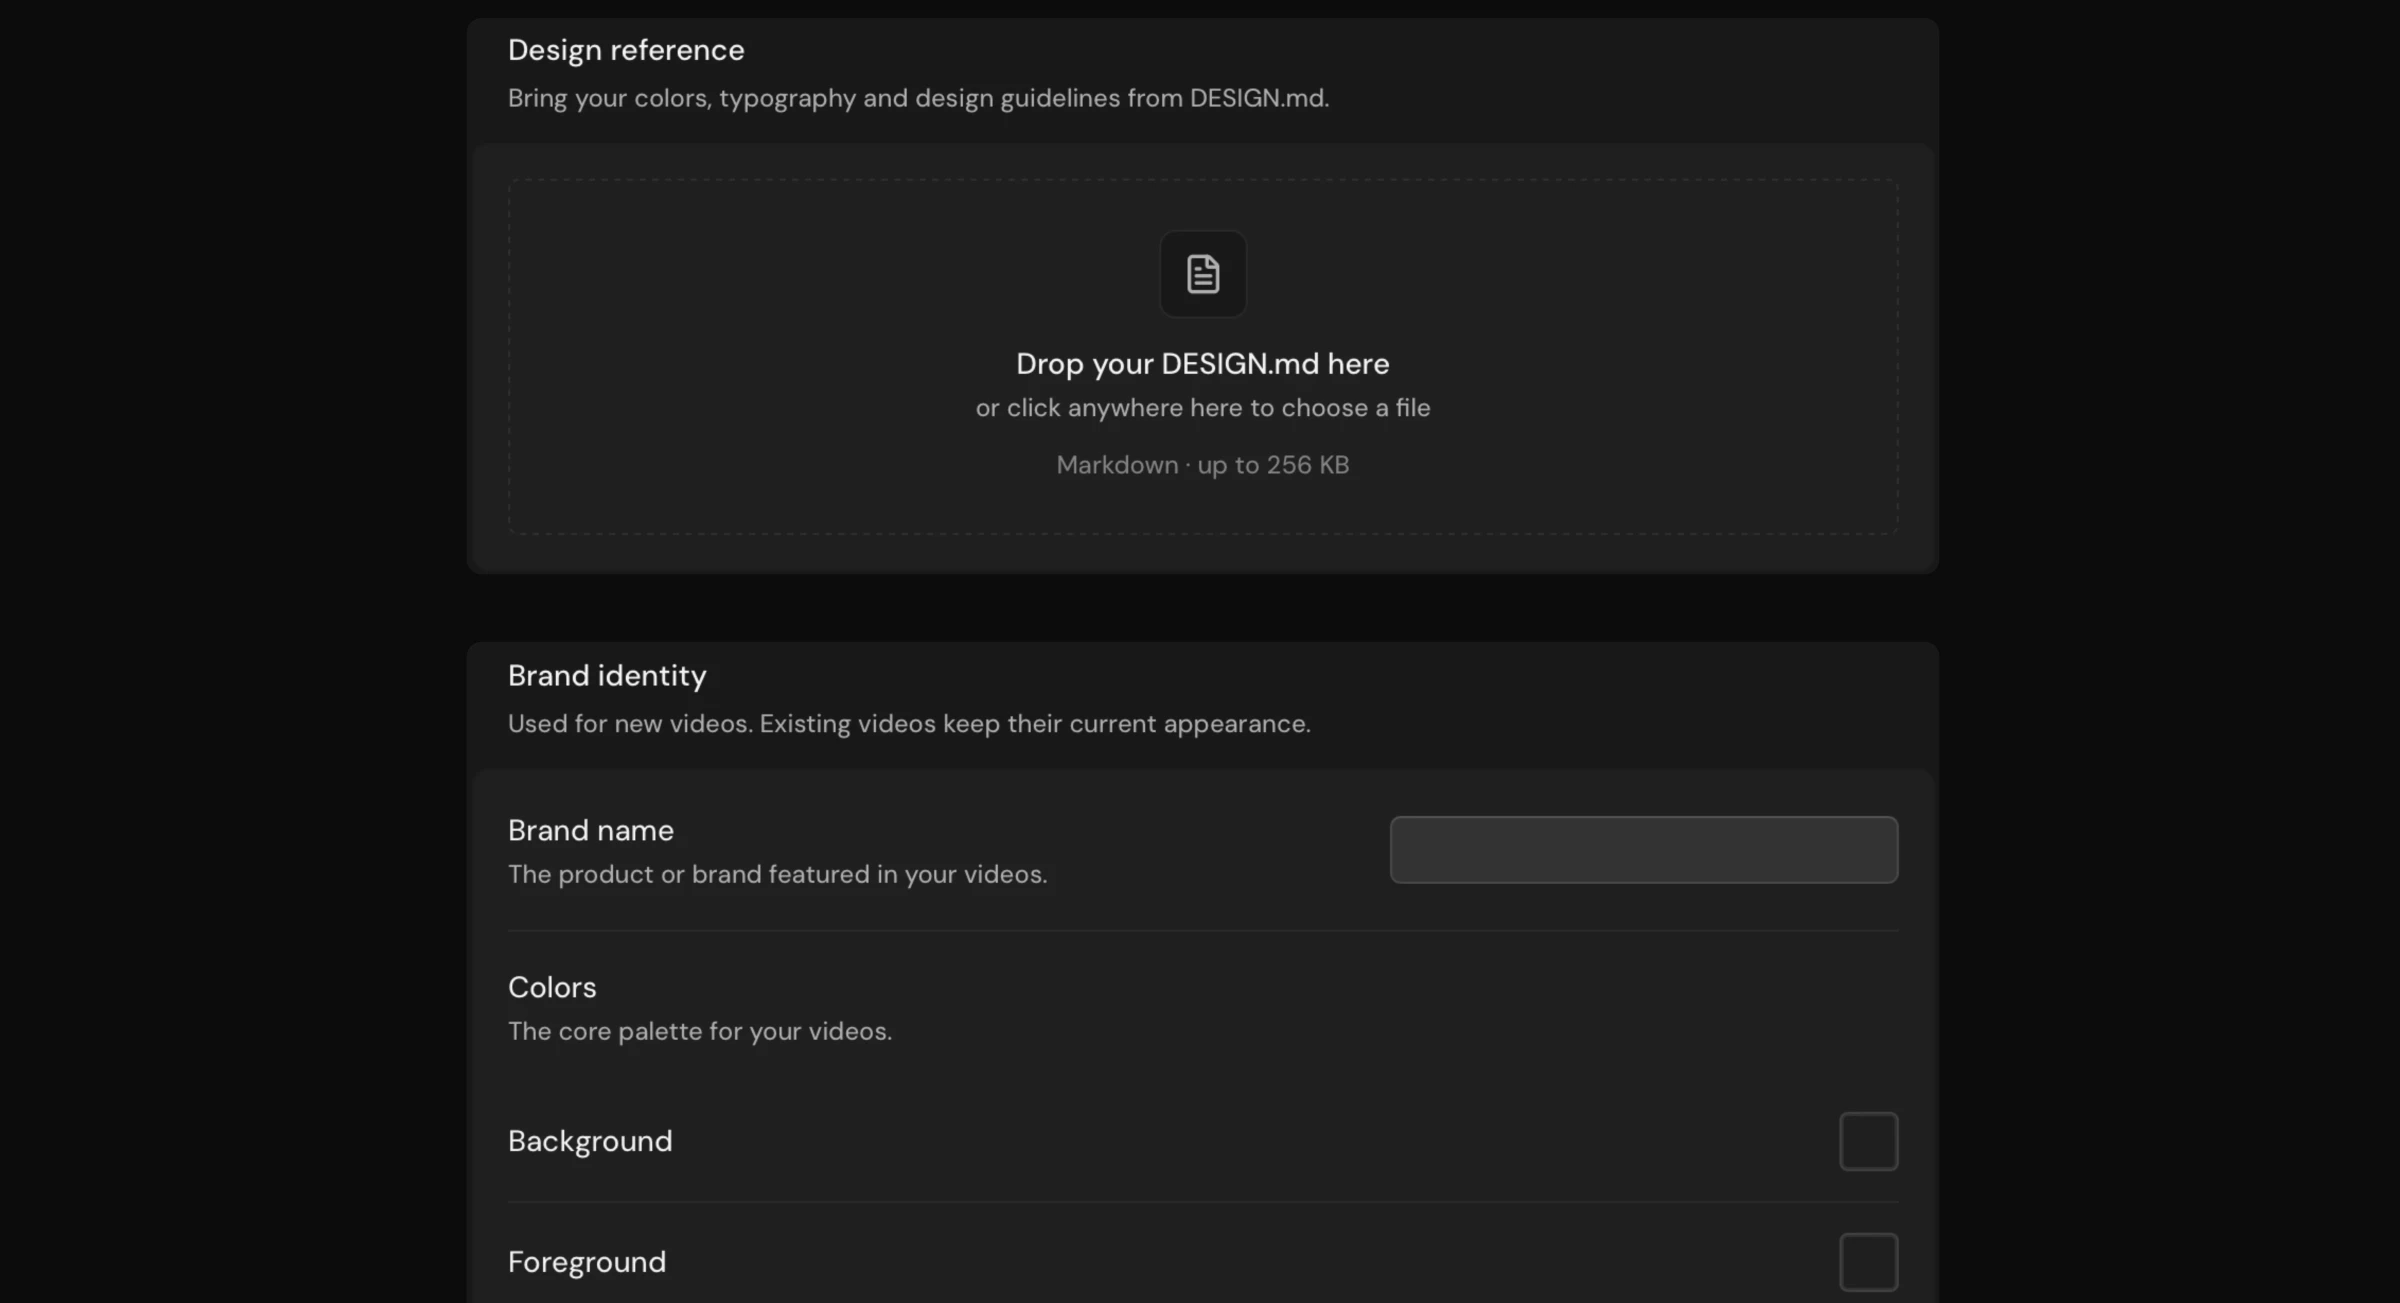Click the 'Background' row label

[x=590, y=1141]
